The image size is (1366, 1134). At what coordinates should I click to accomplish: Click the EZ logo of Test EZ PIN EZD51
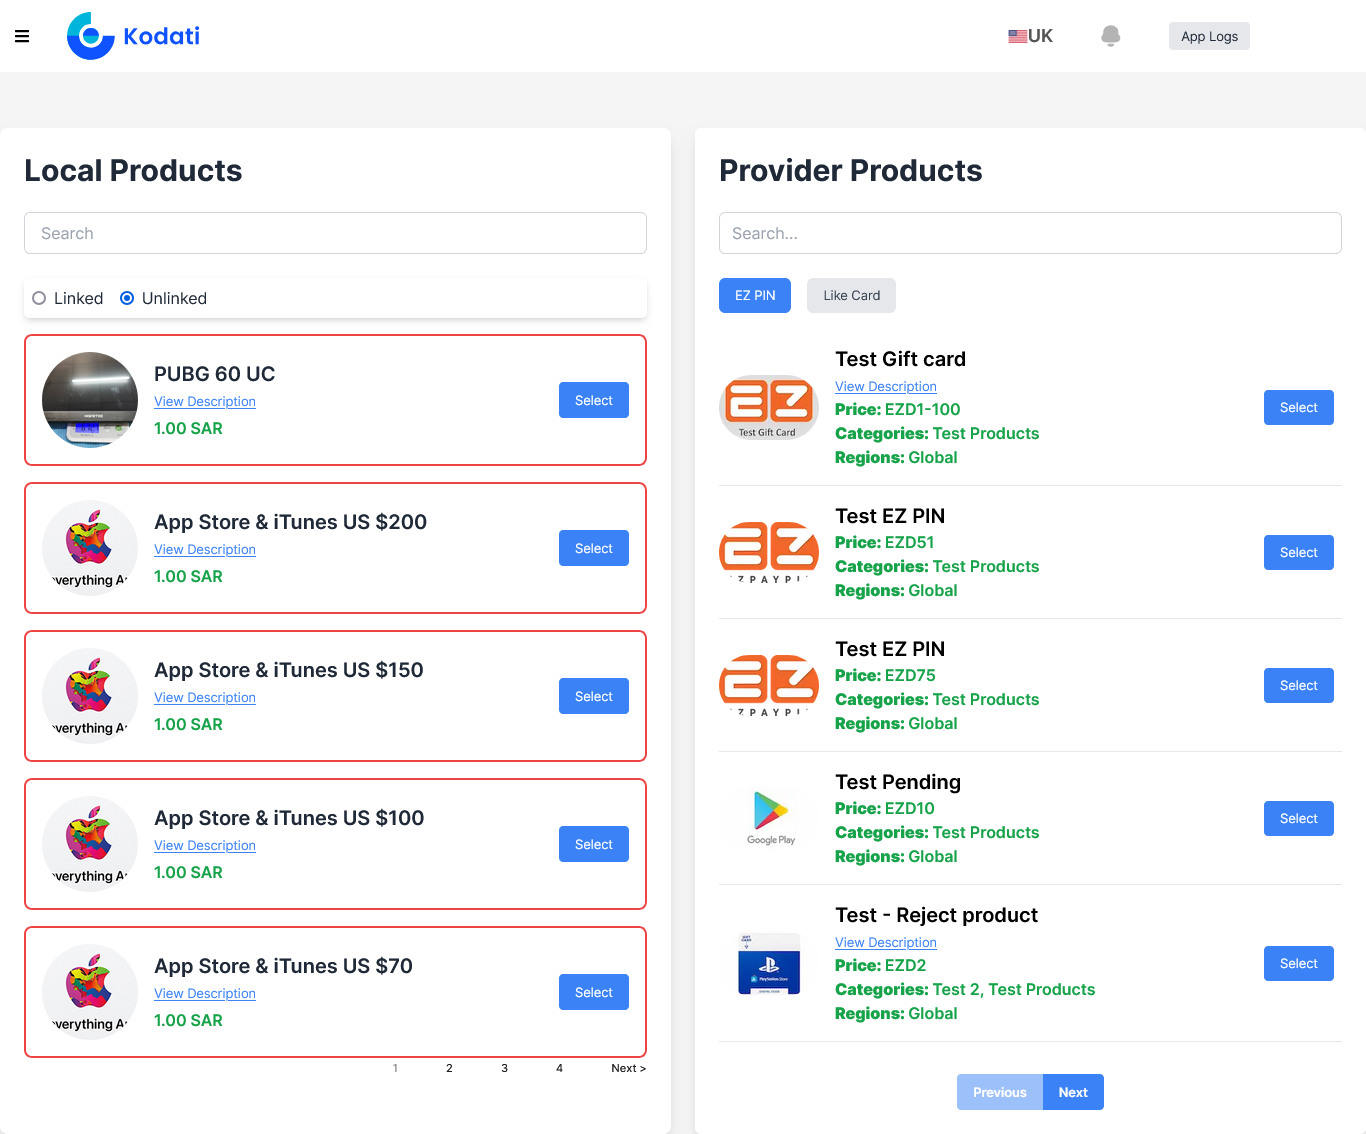click(x=769, y=552)
